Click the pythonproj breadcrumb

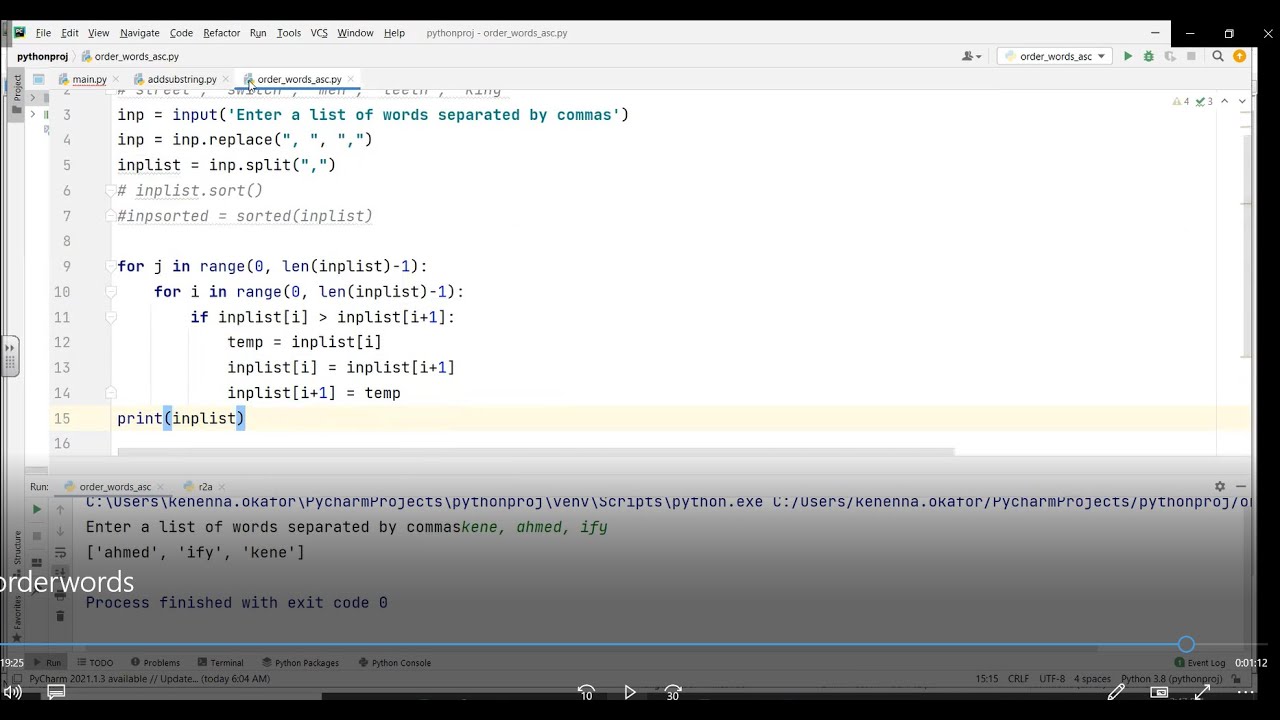tap(42, 57)
